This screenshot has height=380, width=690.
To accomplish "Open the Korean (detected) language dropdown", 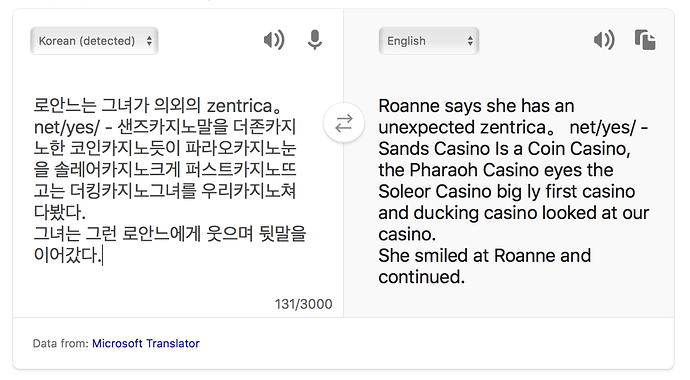I will 94,41.
